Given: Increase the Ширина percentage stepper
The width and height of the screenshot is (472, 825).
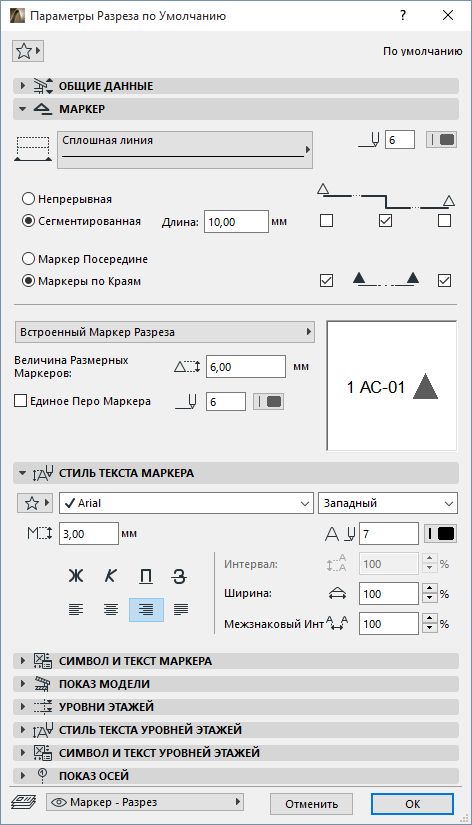Looking at the screenshot, I should tap(430, 589).
